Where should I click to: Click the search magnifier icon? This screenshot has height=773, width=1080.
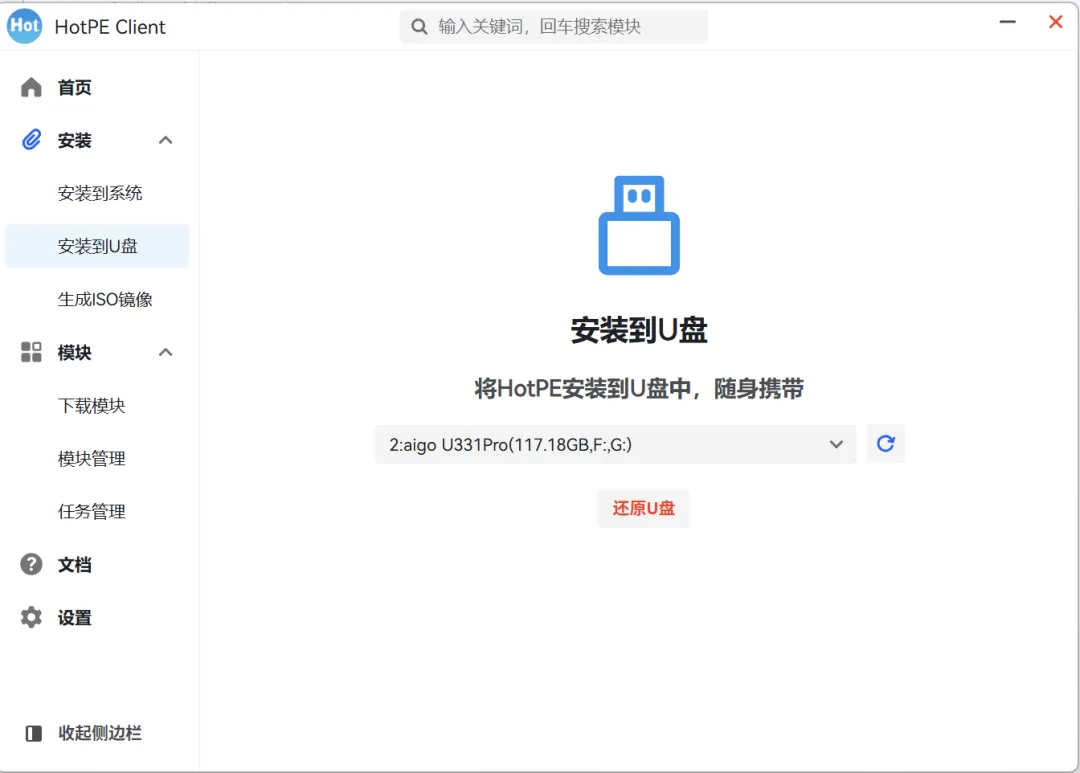[419, 27]
